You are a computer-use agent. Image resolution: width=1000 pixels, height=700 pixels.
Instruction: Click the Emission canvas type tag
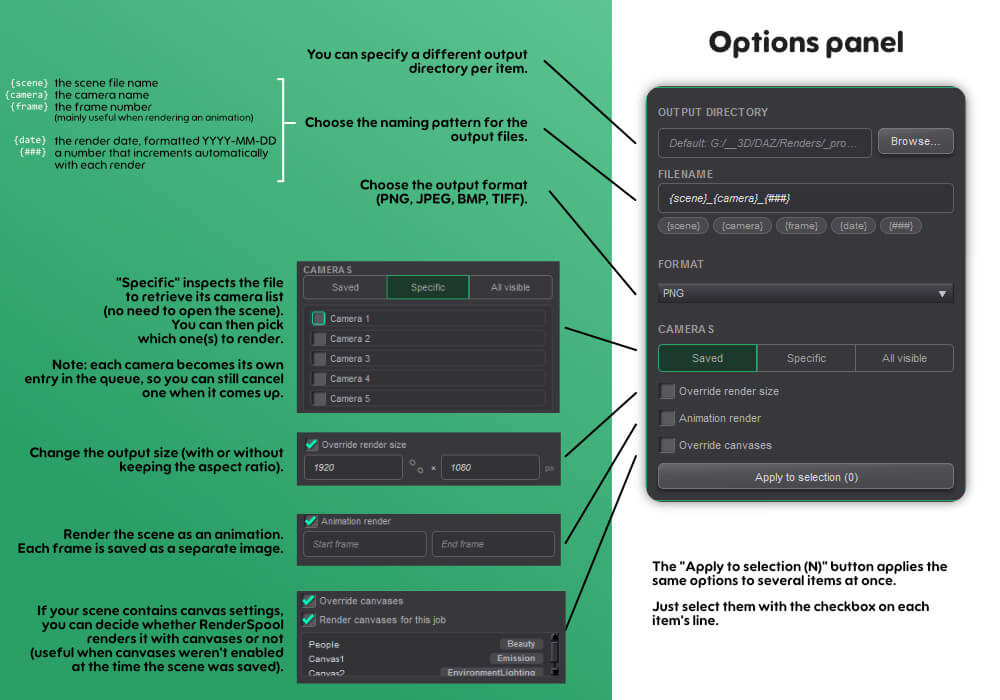(x=516, y=658)
